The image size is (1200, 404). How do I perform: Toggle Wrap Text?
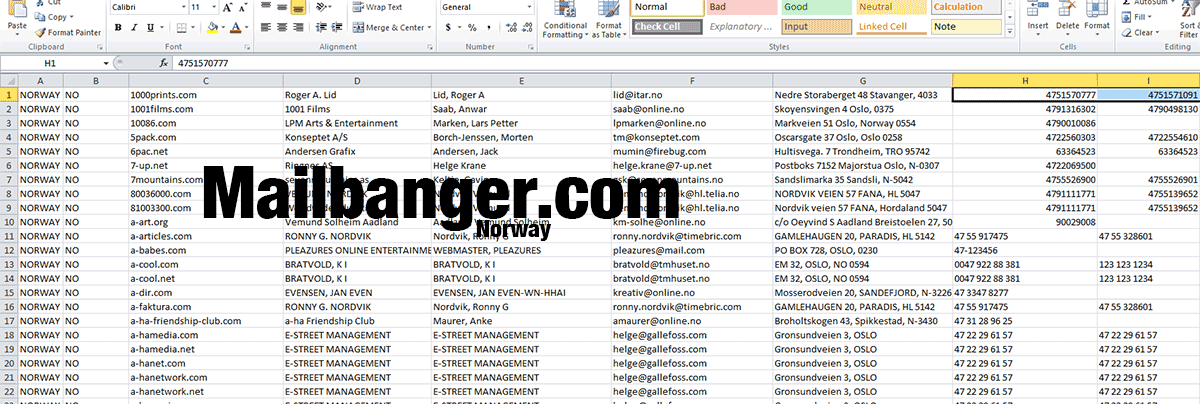tap(378, 7)
